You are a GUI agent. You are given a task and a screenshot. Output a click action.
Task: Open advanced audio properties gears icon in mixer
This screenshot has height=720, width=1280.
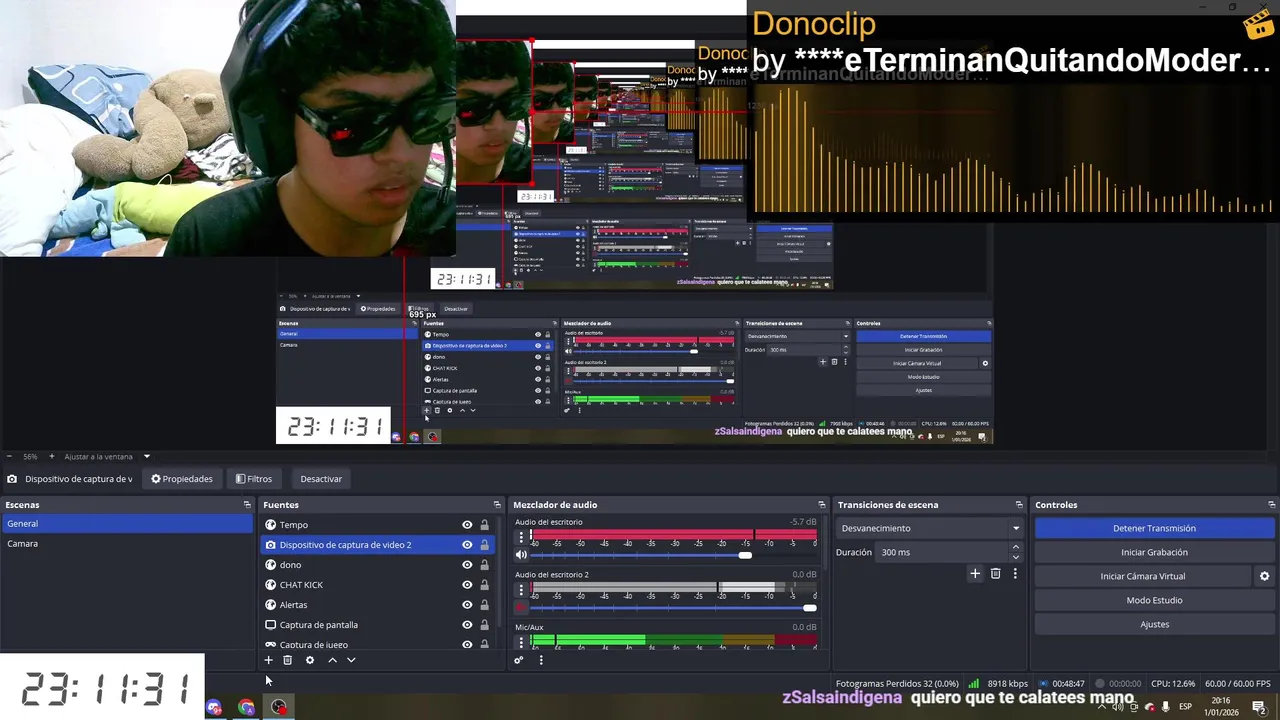518,660
